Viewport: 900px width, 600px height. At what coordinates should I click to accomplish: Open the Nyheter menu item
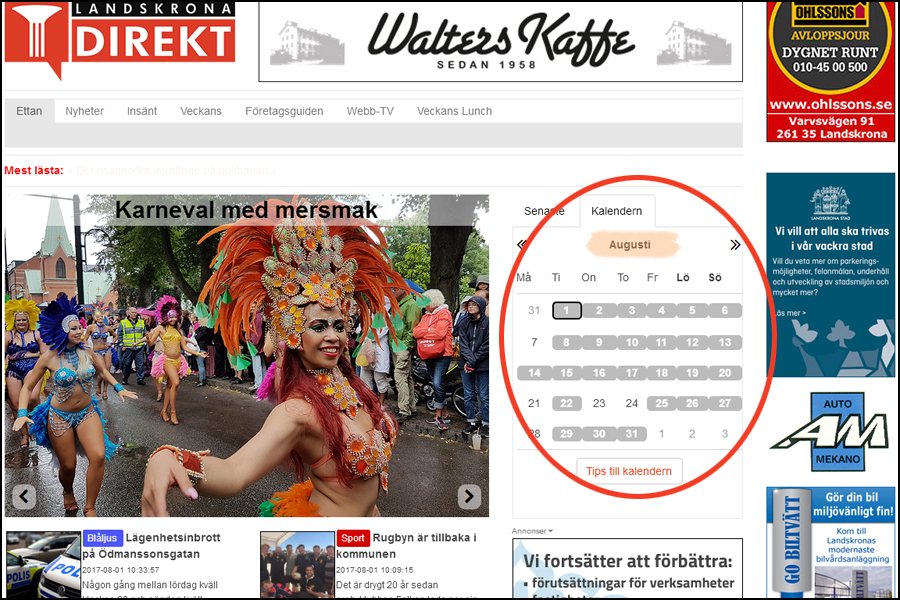coord(84,111)
